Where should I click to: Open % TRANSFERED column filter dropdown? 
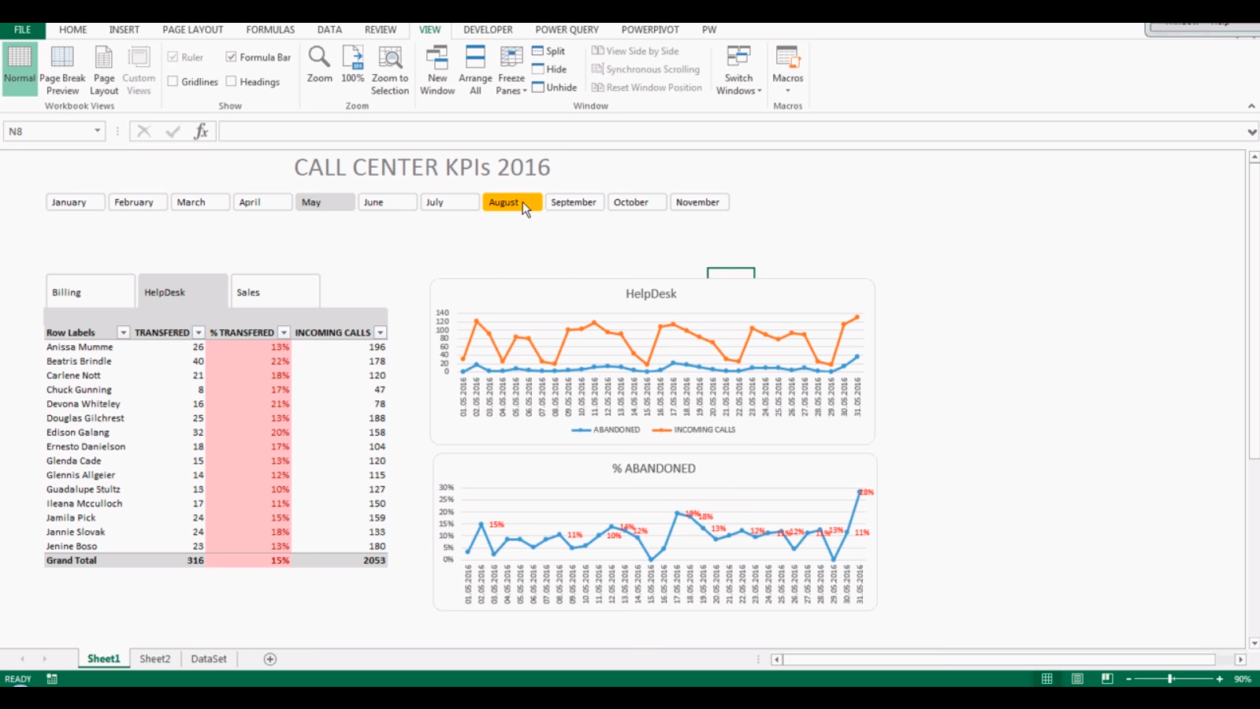284,332
